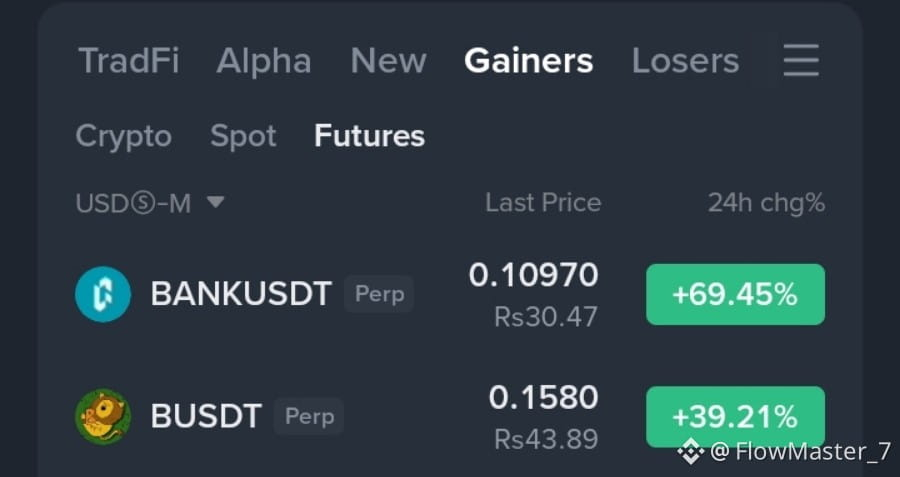Image resolution: width=900 pixels, height=477 pixels.
Task: Switch to the Alpha tab
Action: 264,61
